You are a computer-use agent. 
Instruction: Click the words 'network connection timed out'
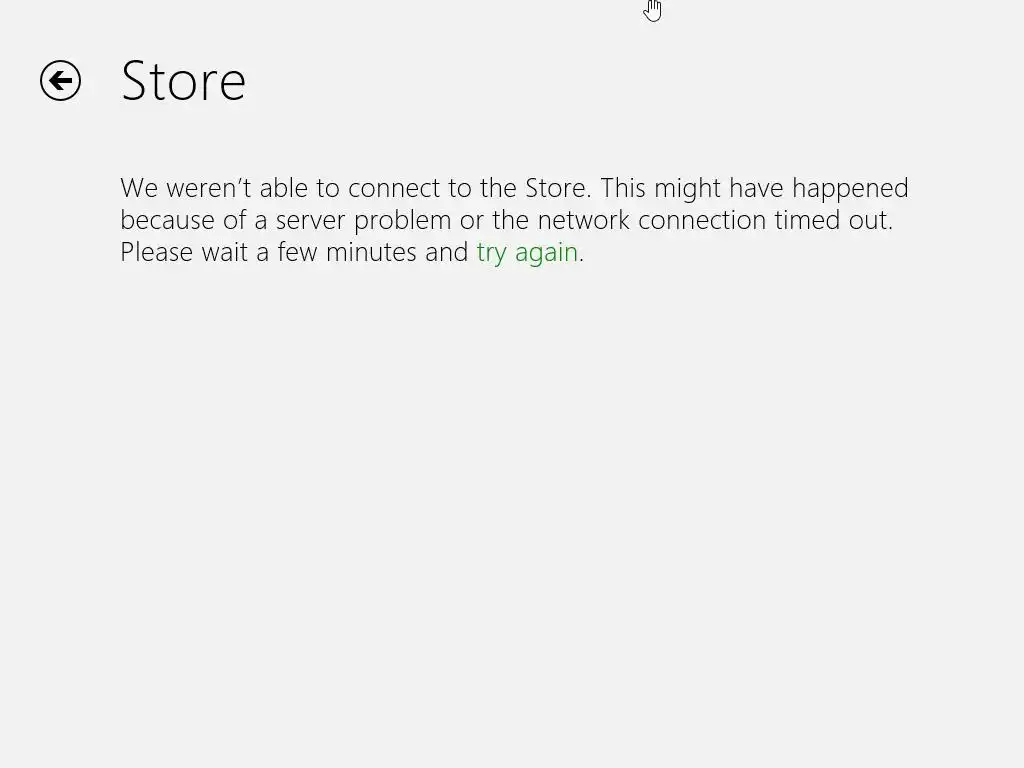(x=714, y=220)
